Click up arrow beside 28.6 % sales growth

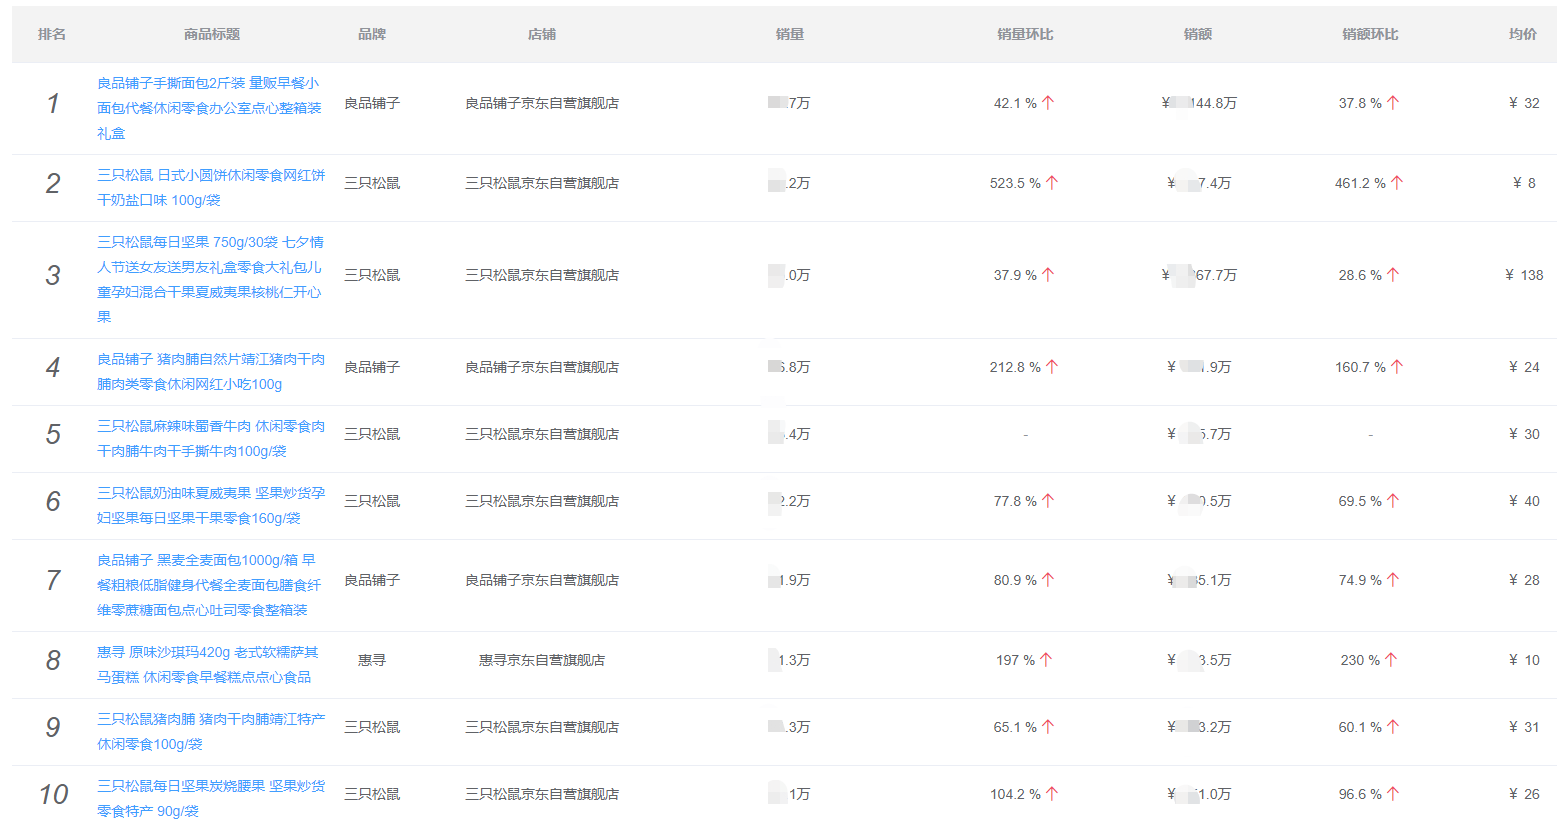(1393, 275)
